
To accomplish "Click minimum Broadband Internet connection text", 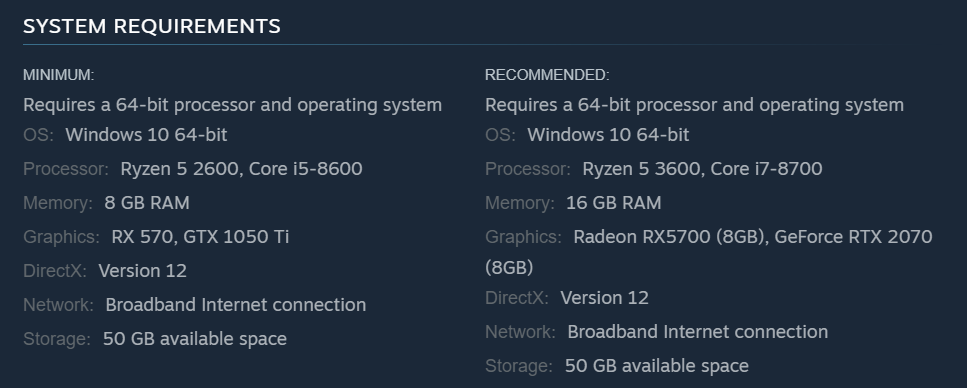I will click(236, 305).
